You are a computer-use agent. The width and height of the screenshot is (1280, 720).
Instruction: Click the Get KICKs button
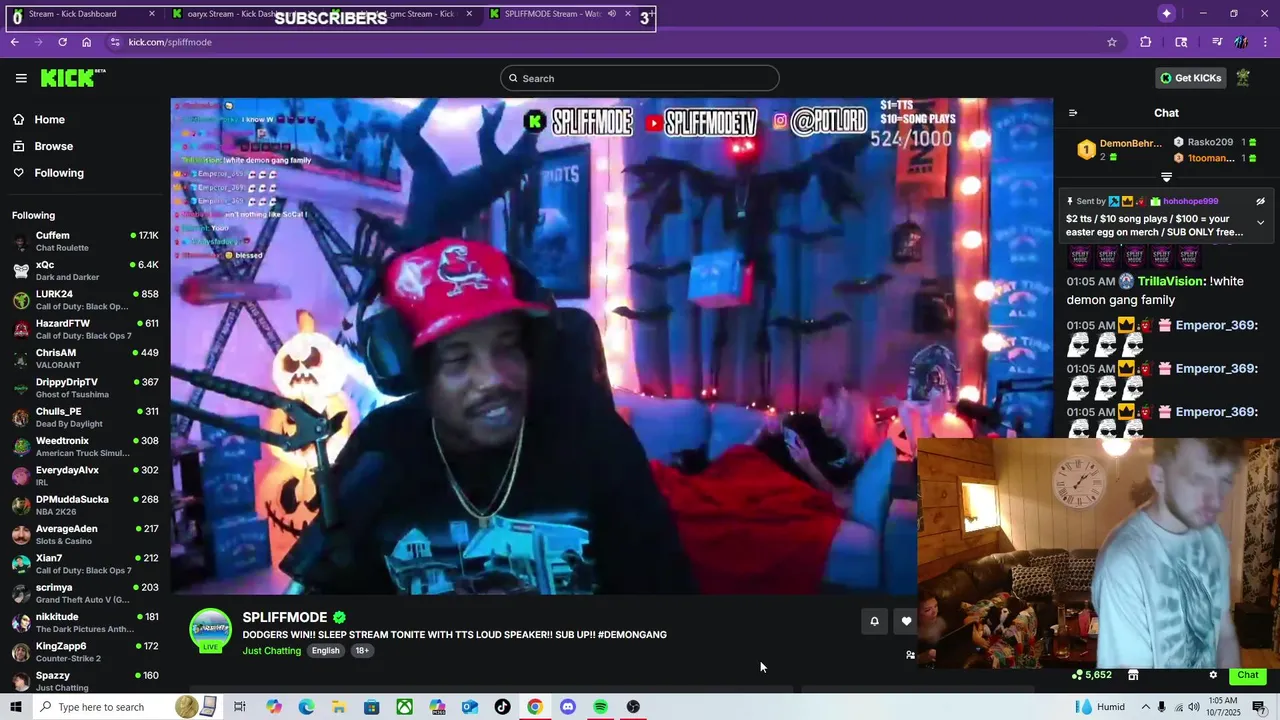(x=1190, y=78)
